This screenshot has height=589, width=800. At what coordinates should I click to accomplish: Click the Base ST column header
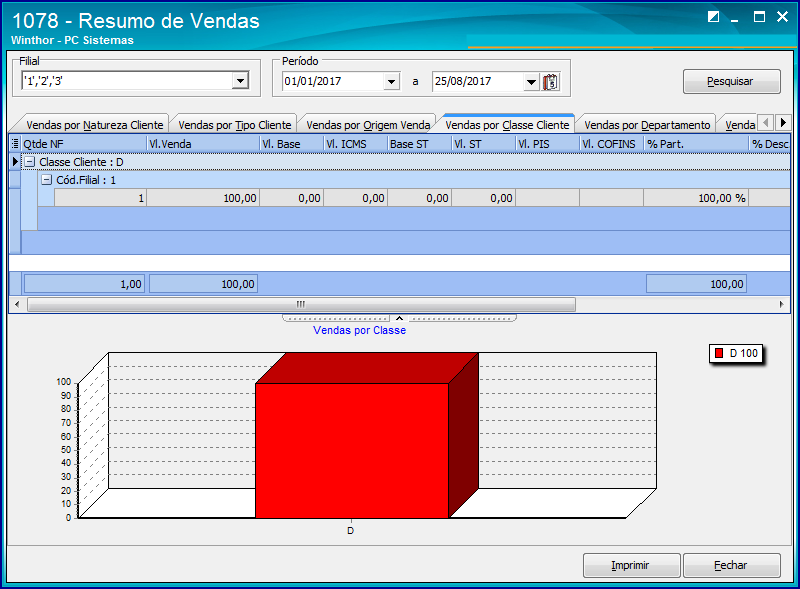click(419, 144)
